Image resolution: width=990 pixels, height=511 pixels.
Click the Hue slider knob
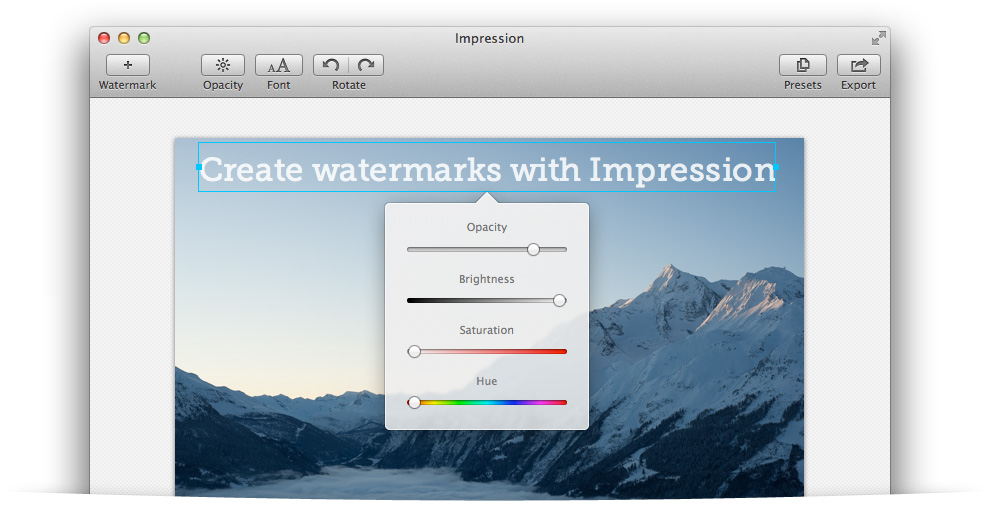[x=414, y=402]
